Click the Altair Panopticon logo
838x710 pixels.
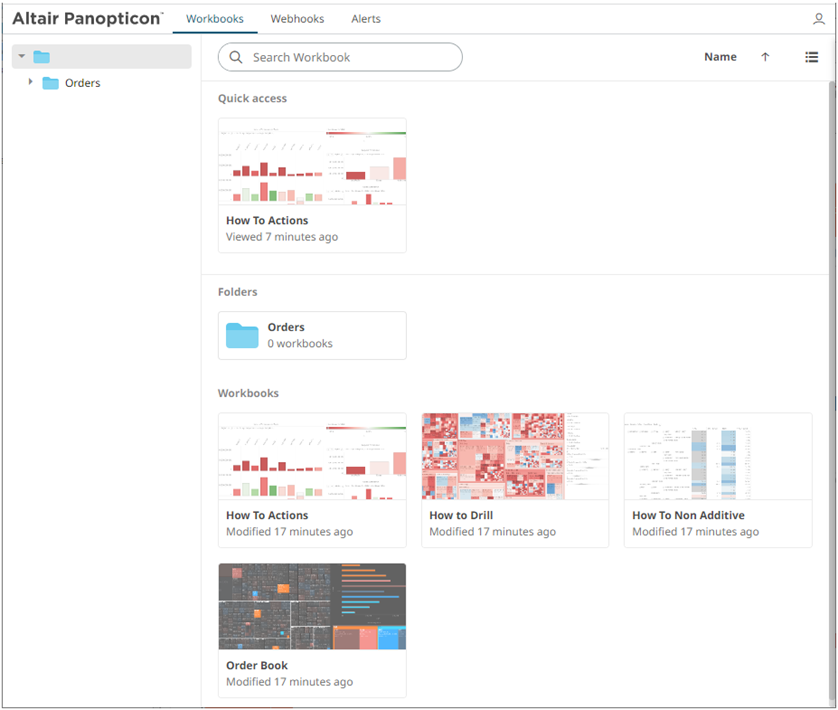pos(86,18)
